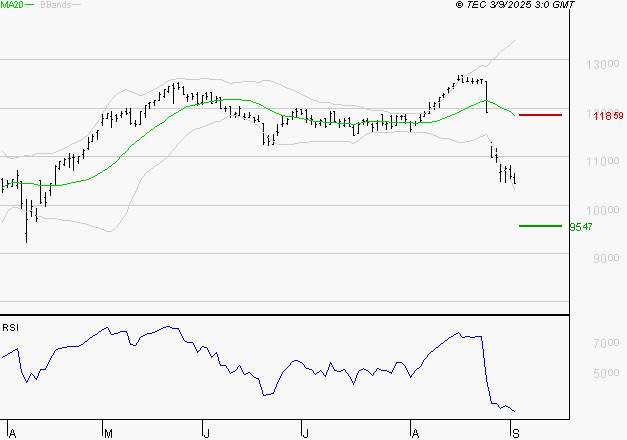The image size is (627, 440).
Task: Select the S month marker on time axis
Action: point(515,432)
